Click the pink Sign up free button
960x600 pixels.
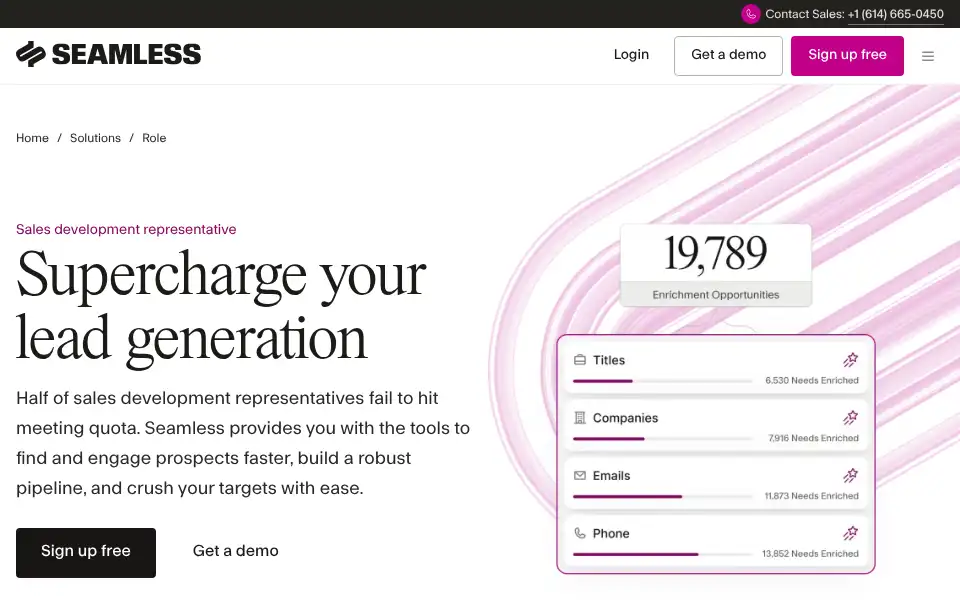click(x=847, y=56)
